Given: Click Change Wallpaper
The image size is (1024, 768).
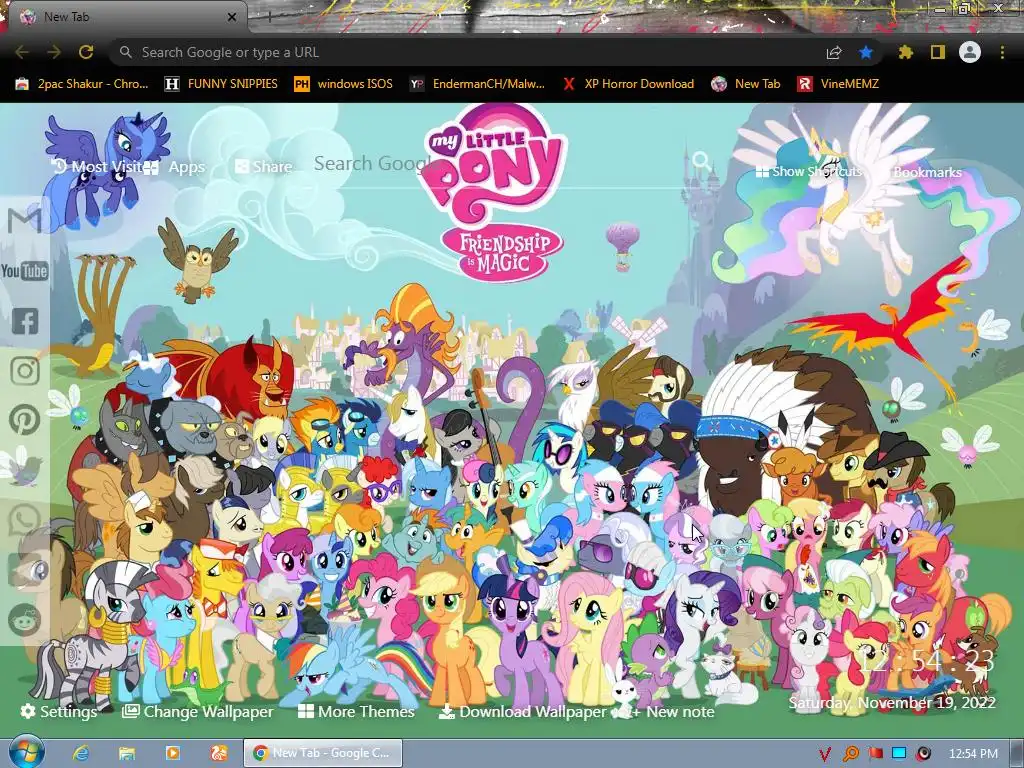Looking at the screenshot, I should pyautogui.click(x=198, y=711).
